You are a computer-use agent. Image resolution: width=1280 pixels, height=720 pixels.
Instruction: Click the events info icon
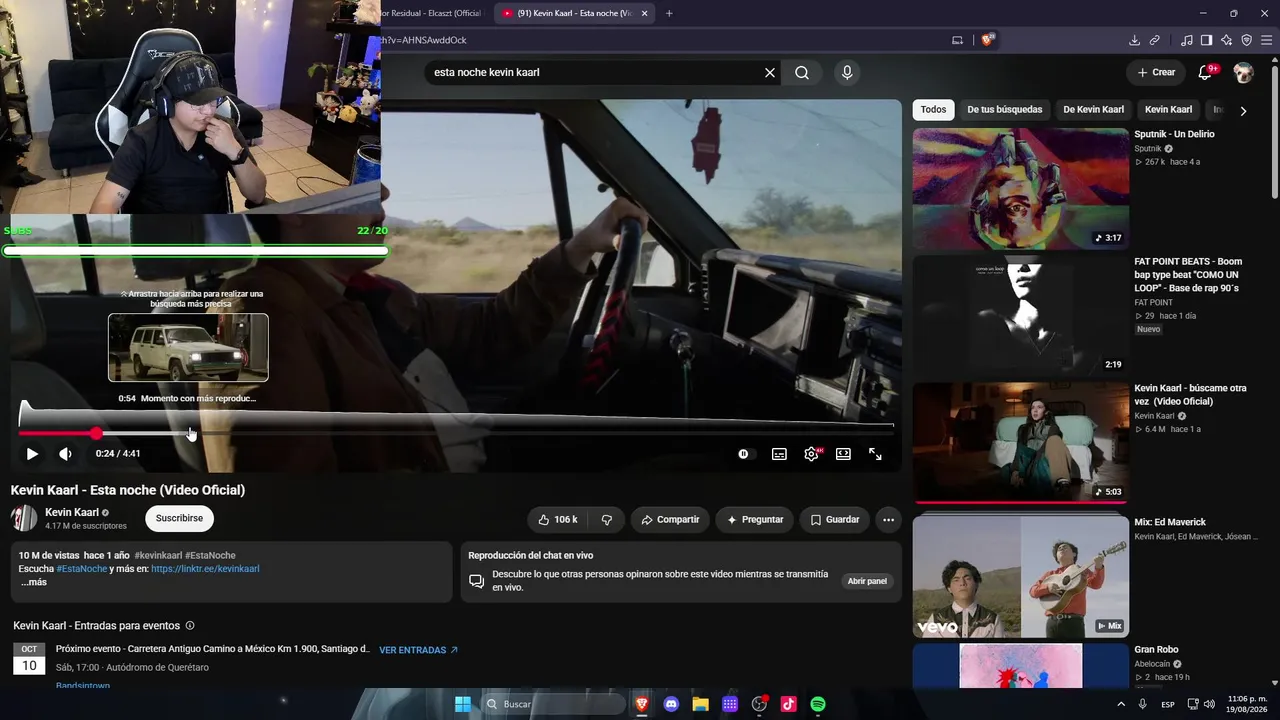pos(190,626)
